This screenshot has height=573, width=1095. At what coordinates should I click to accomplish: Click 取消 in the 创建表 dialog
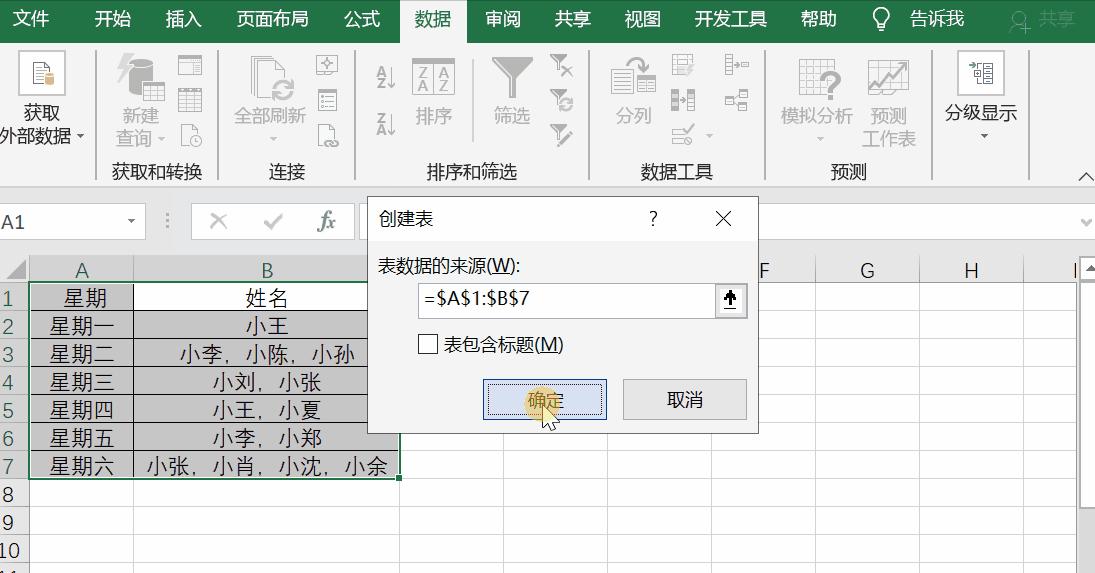pyautogui.click(x=684, y=400)
